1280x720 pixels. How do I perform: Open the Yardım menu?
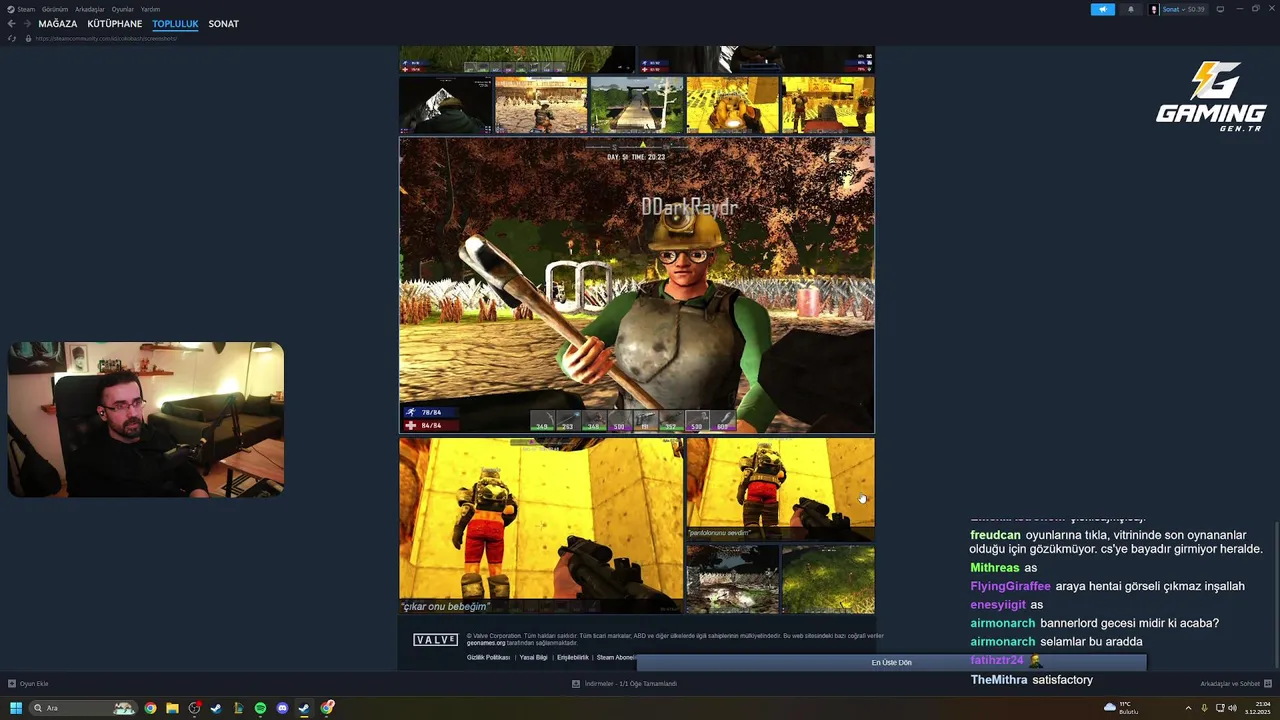pyautogui.click(x=150, y=9)
